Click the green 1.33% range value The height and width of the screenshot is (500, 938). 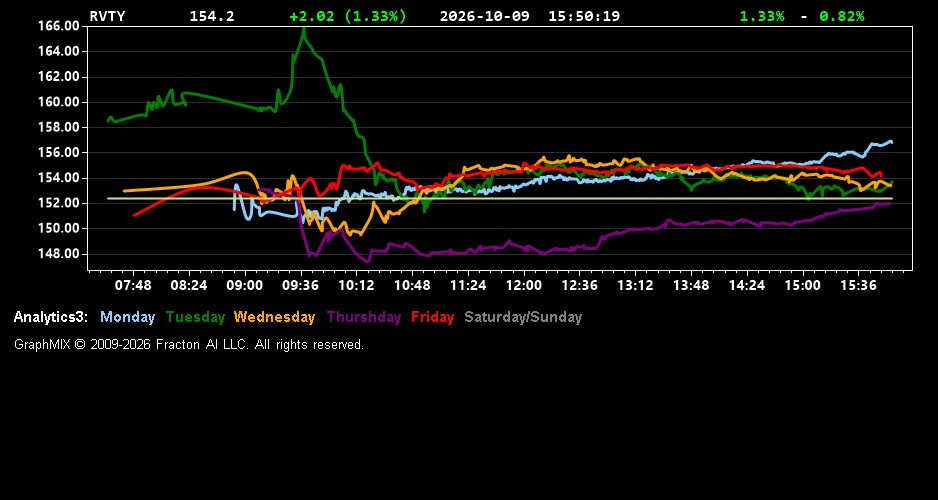(x=762, y=16)
